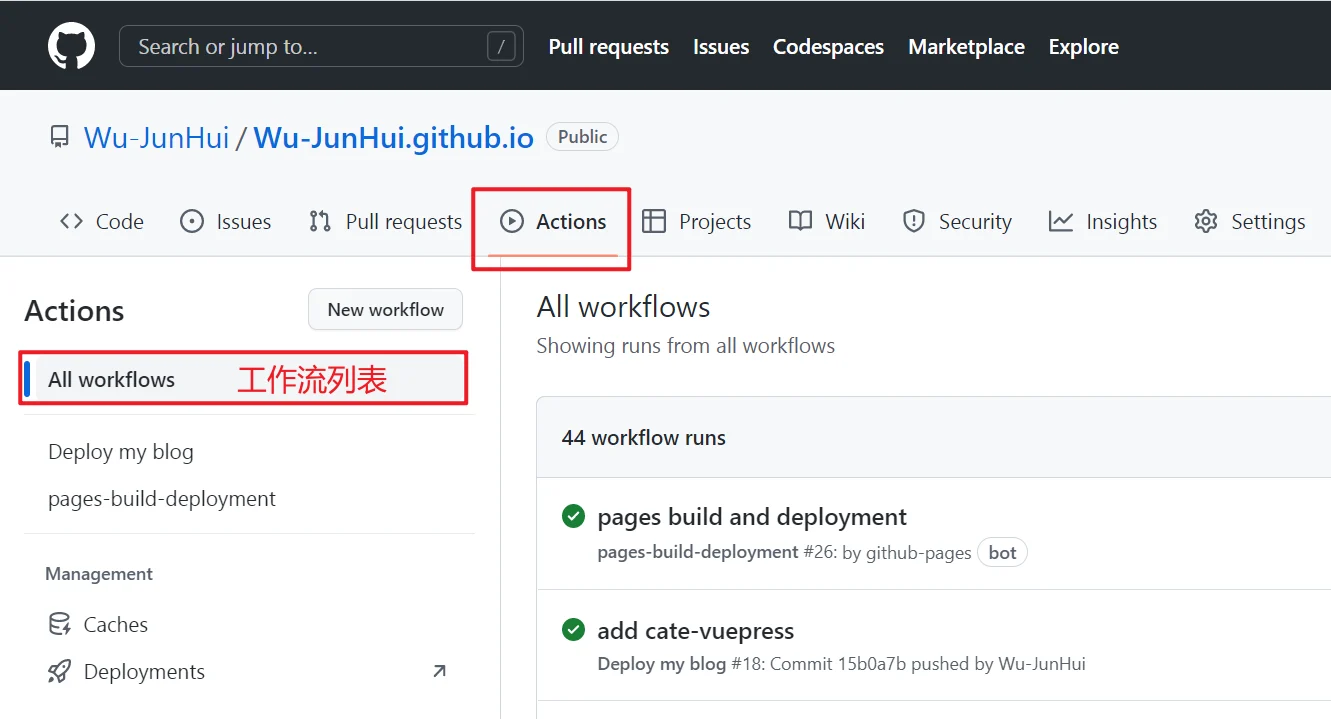Click the Caches database icon
Viewport: 1331px width, 719px height.
tap(60, 624)
